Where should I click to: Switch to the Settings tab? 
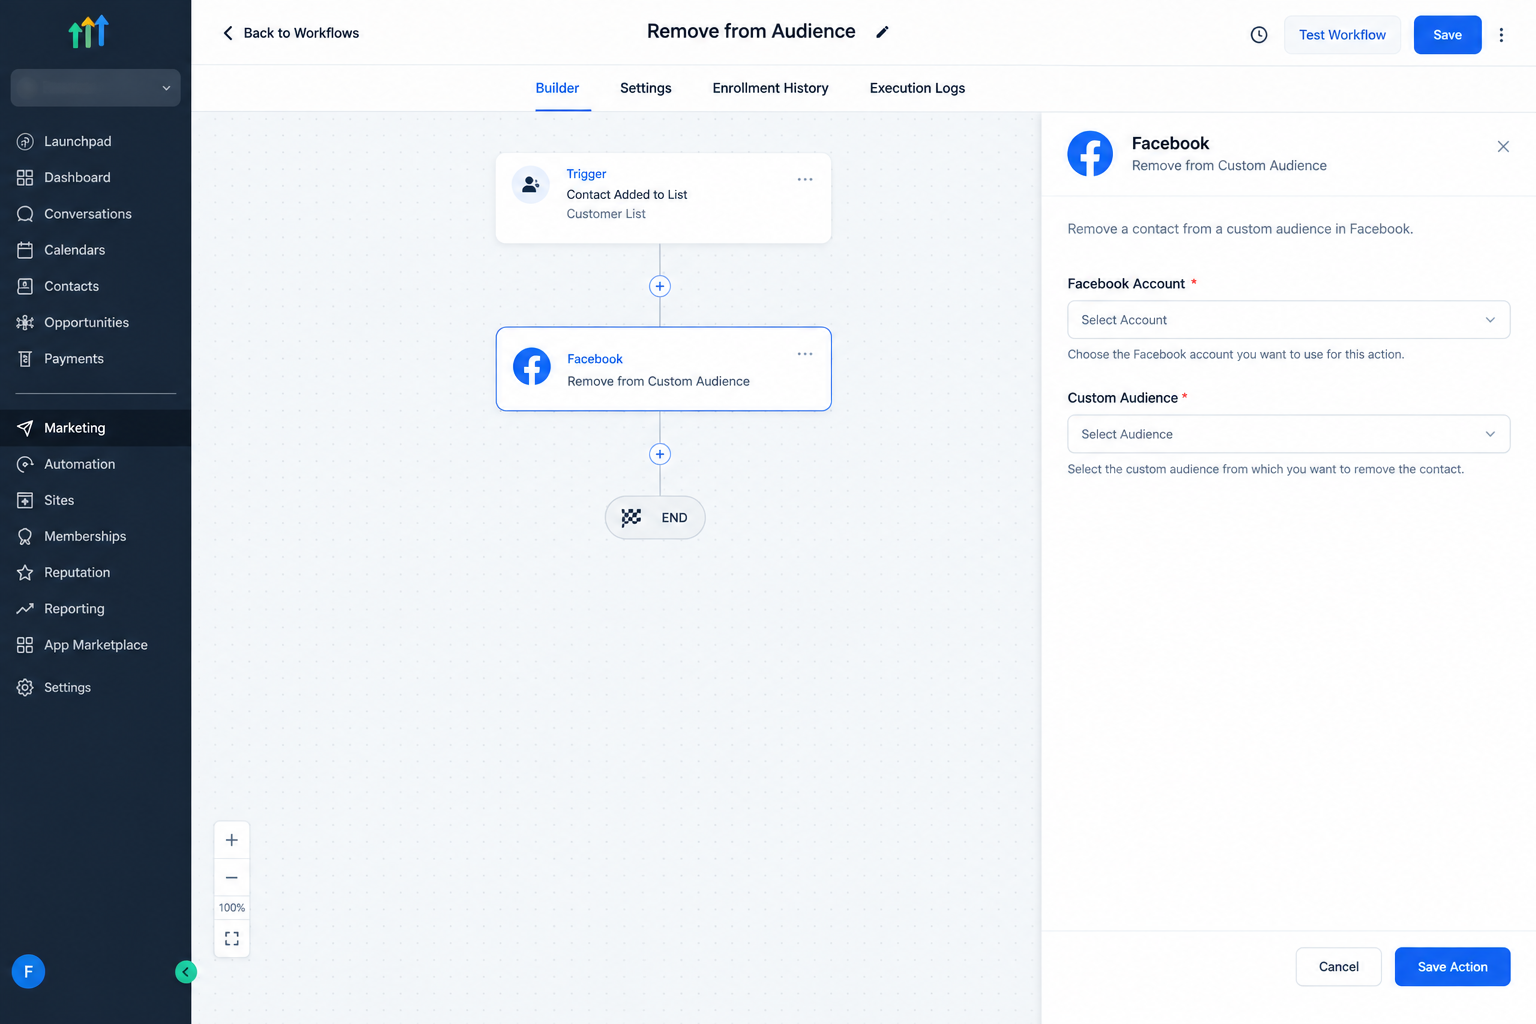[646, 88]
